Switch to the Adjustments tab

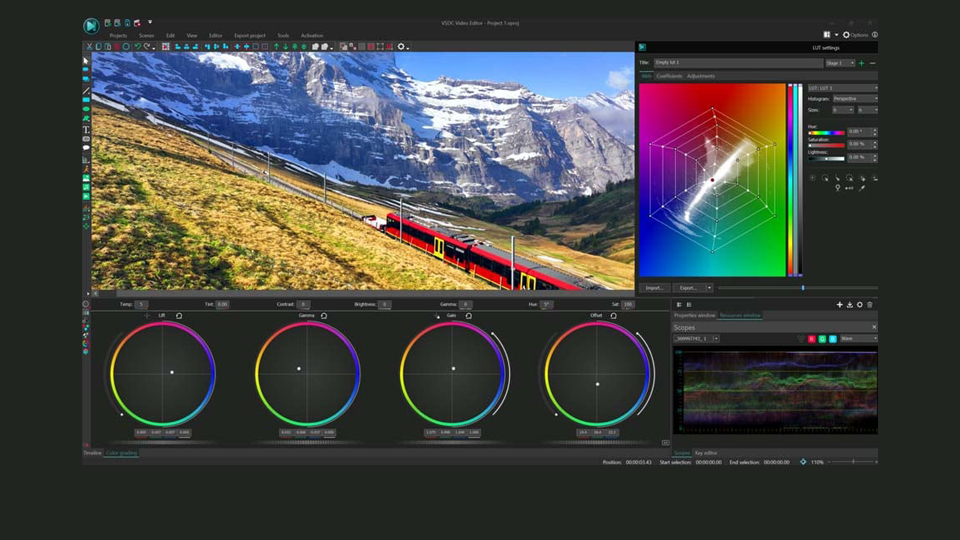701,77
